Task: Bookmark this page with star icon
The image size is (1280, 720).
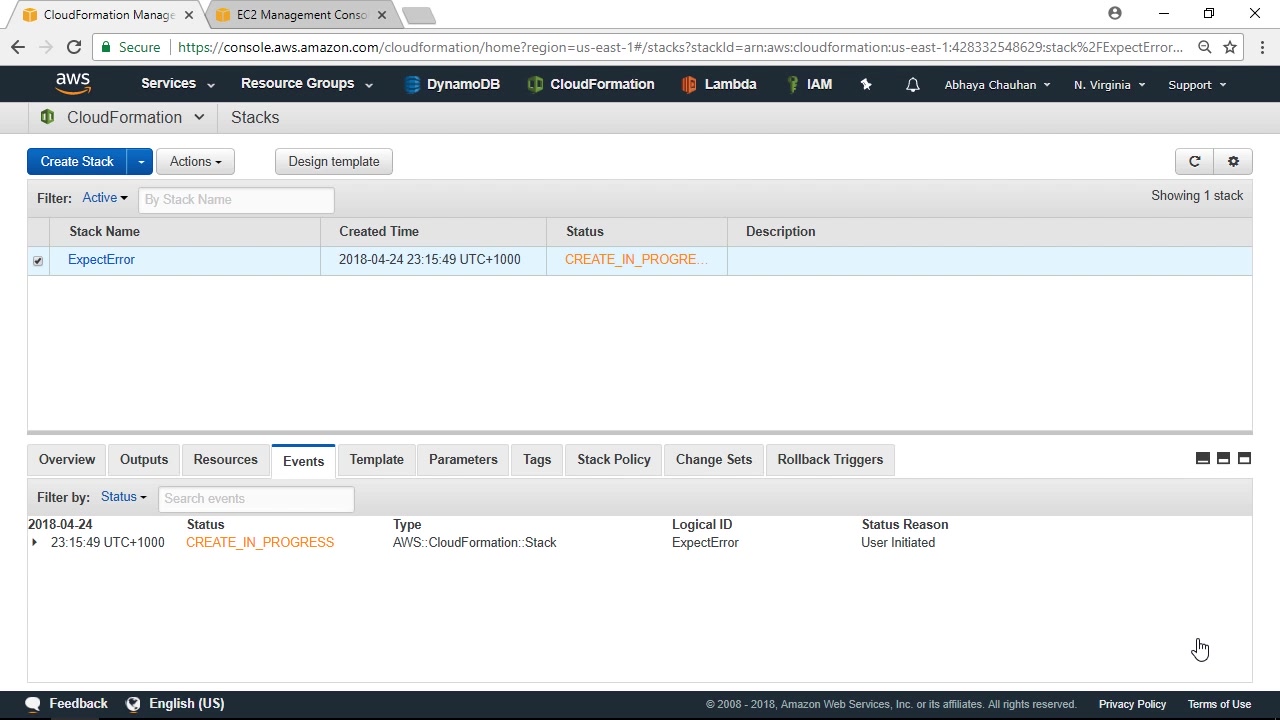Action: (1230, 47)
